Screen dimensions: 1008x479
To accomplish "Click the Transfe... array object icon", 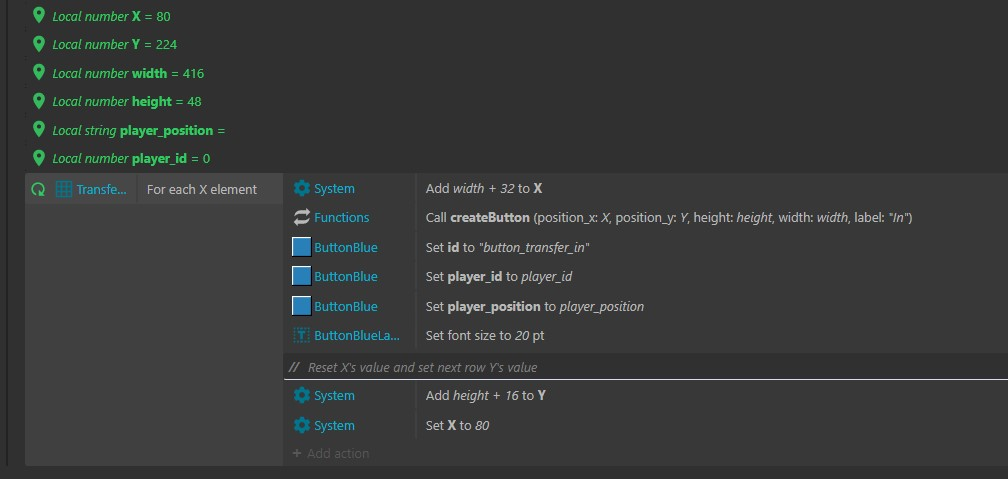I will (x=64, y=190).
